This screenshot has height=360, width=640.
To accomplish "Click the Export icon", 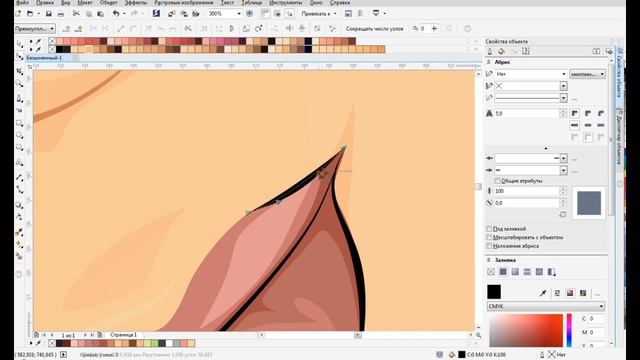I will point(184,14).
